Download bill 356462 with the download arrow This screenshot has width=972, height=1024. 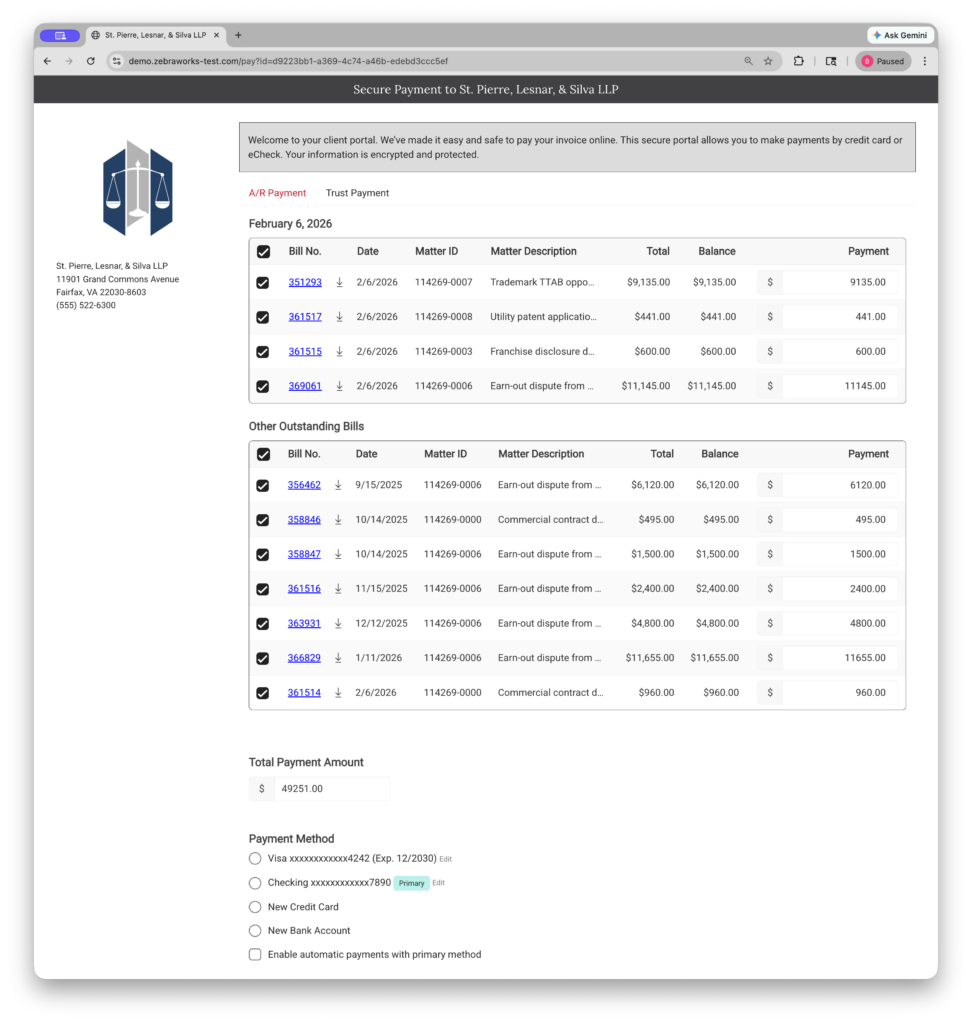(x=338, y=485)
